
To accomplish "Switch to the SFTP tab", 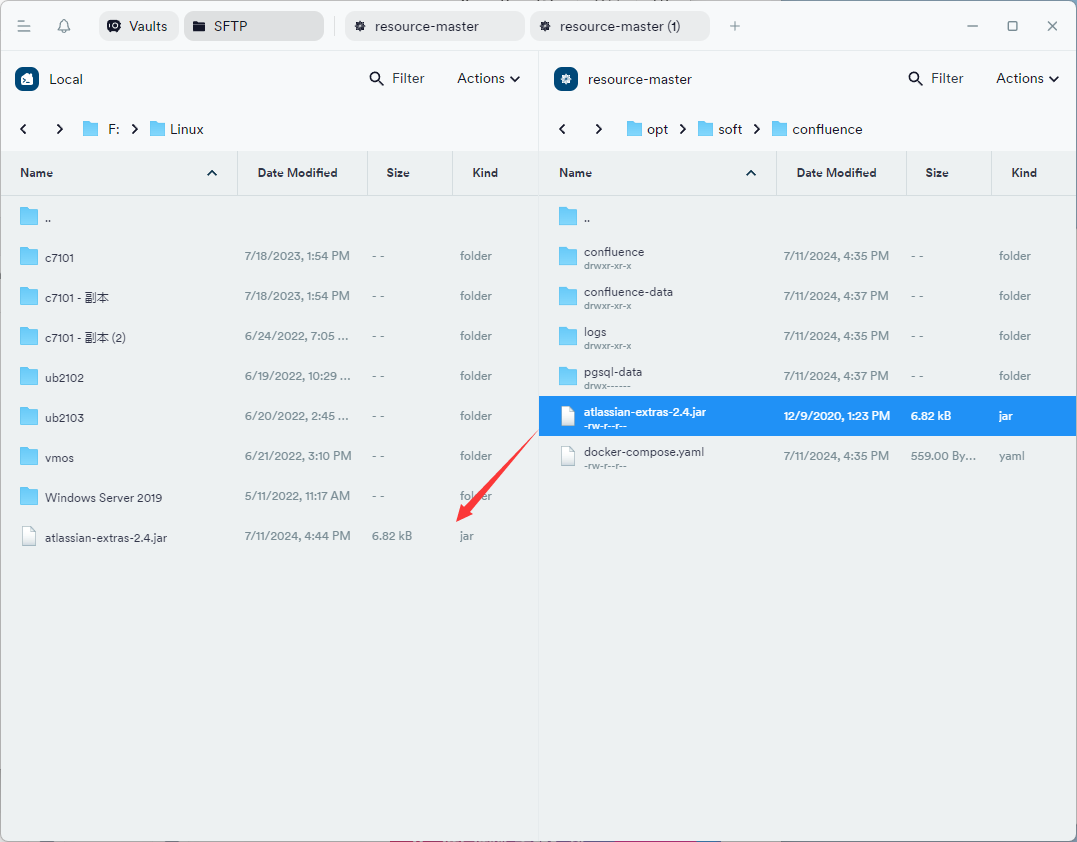I will (253, 26).
